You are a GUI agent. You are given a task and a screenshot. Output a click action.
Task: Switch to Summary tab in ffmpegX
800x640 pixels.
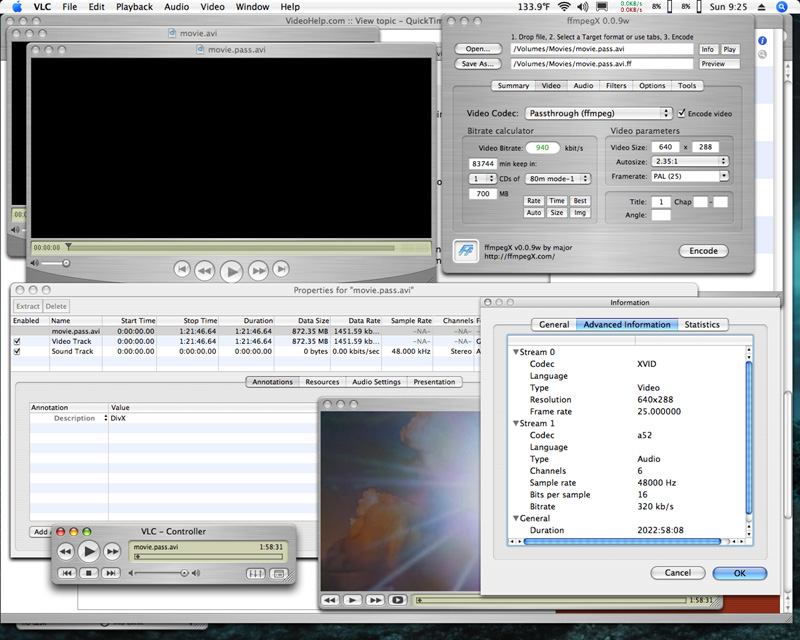point(513,86)
